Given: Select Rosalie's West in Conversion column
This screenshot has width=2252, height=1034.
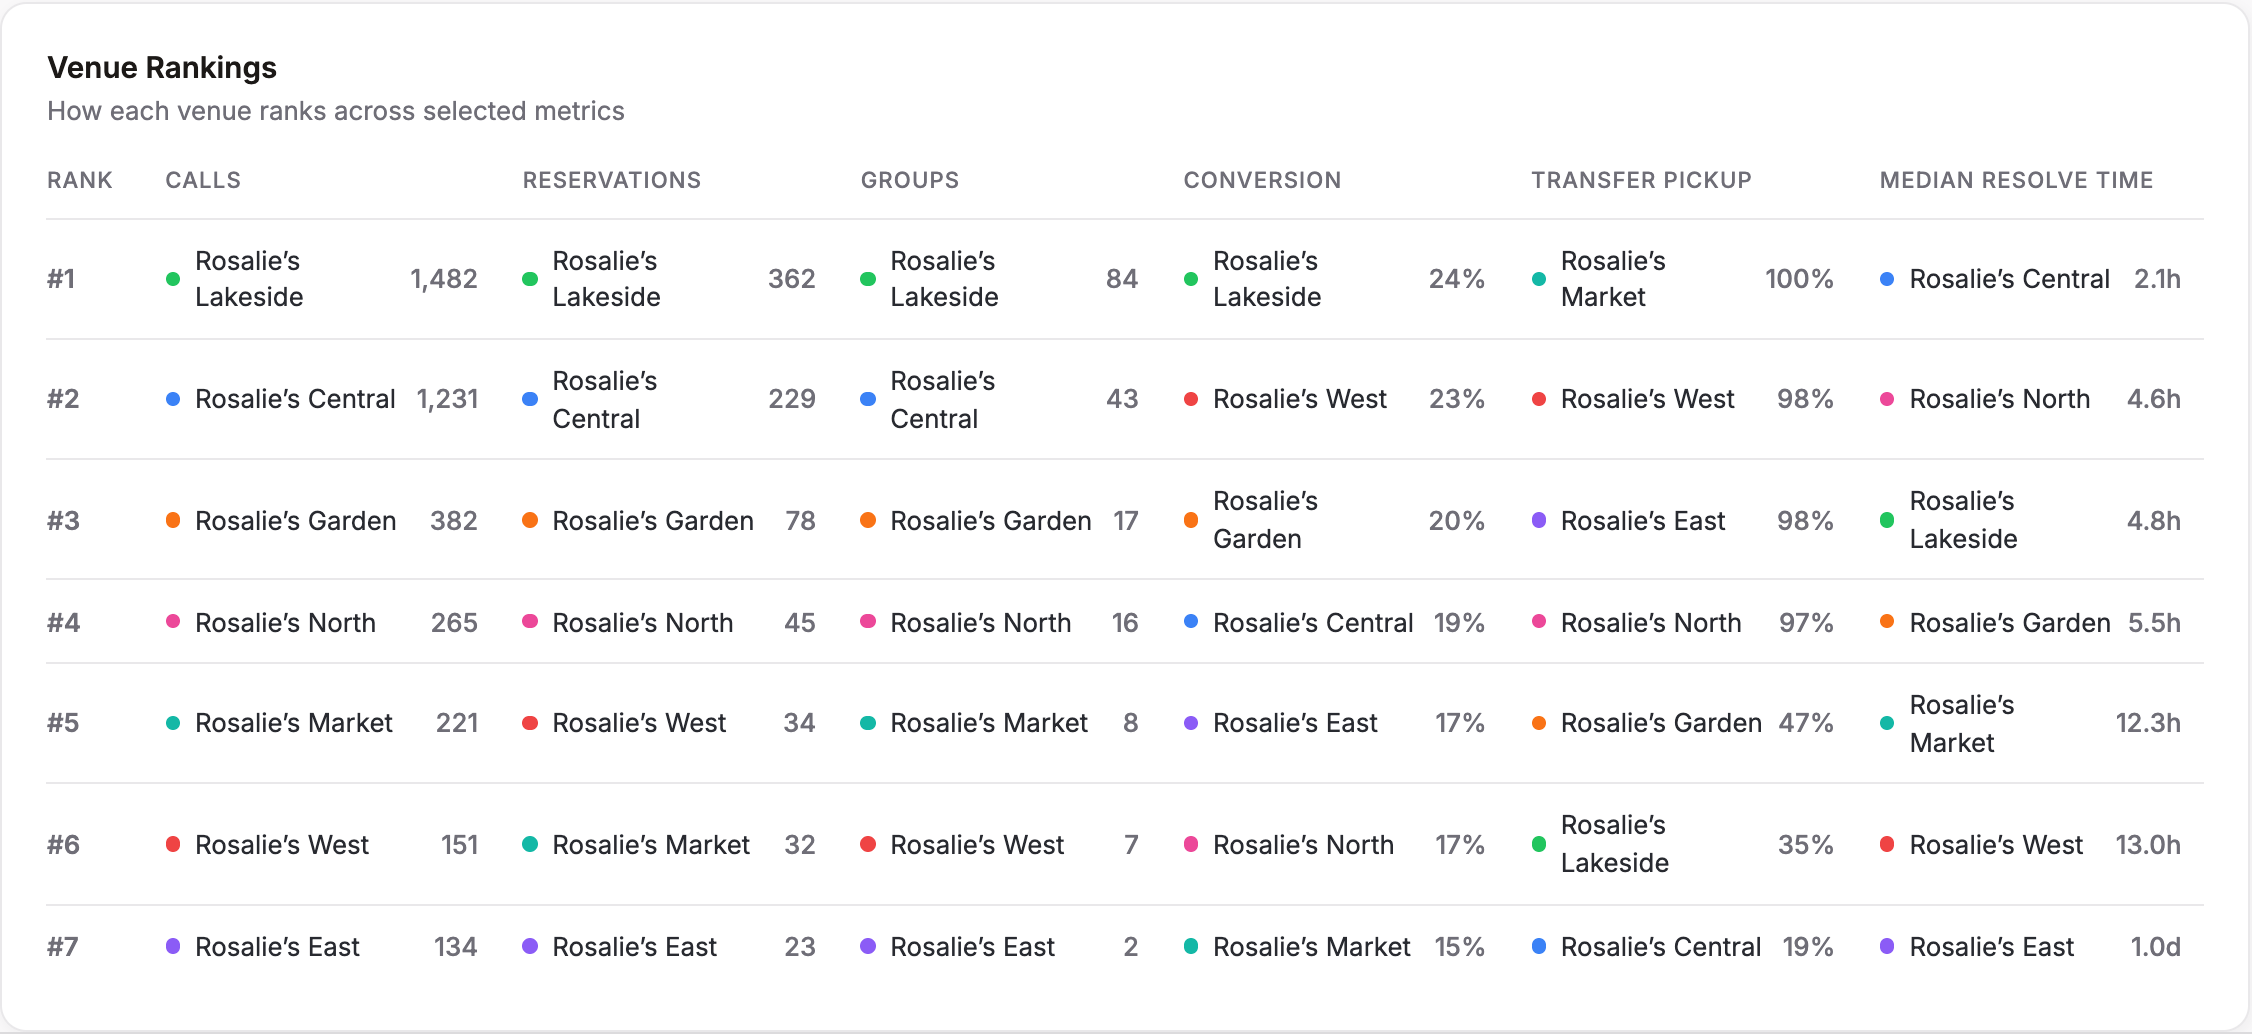Looking at the screenshot, I should [1300, 399].
